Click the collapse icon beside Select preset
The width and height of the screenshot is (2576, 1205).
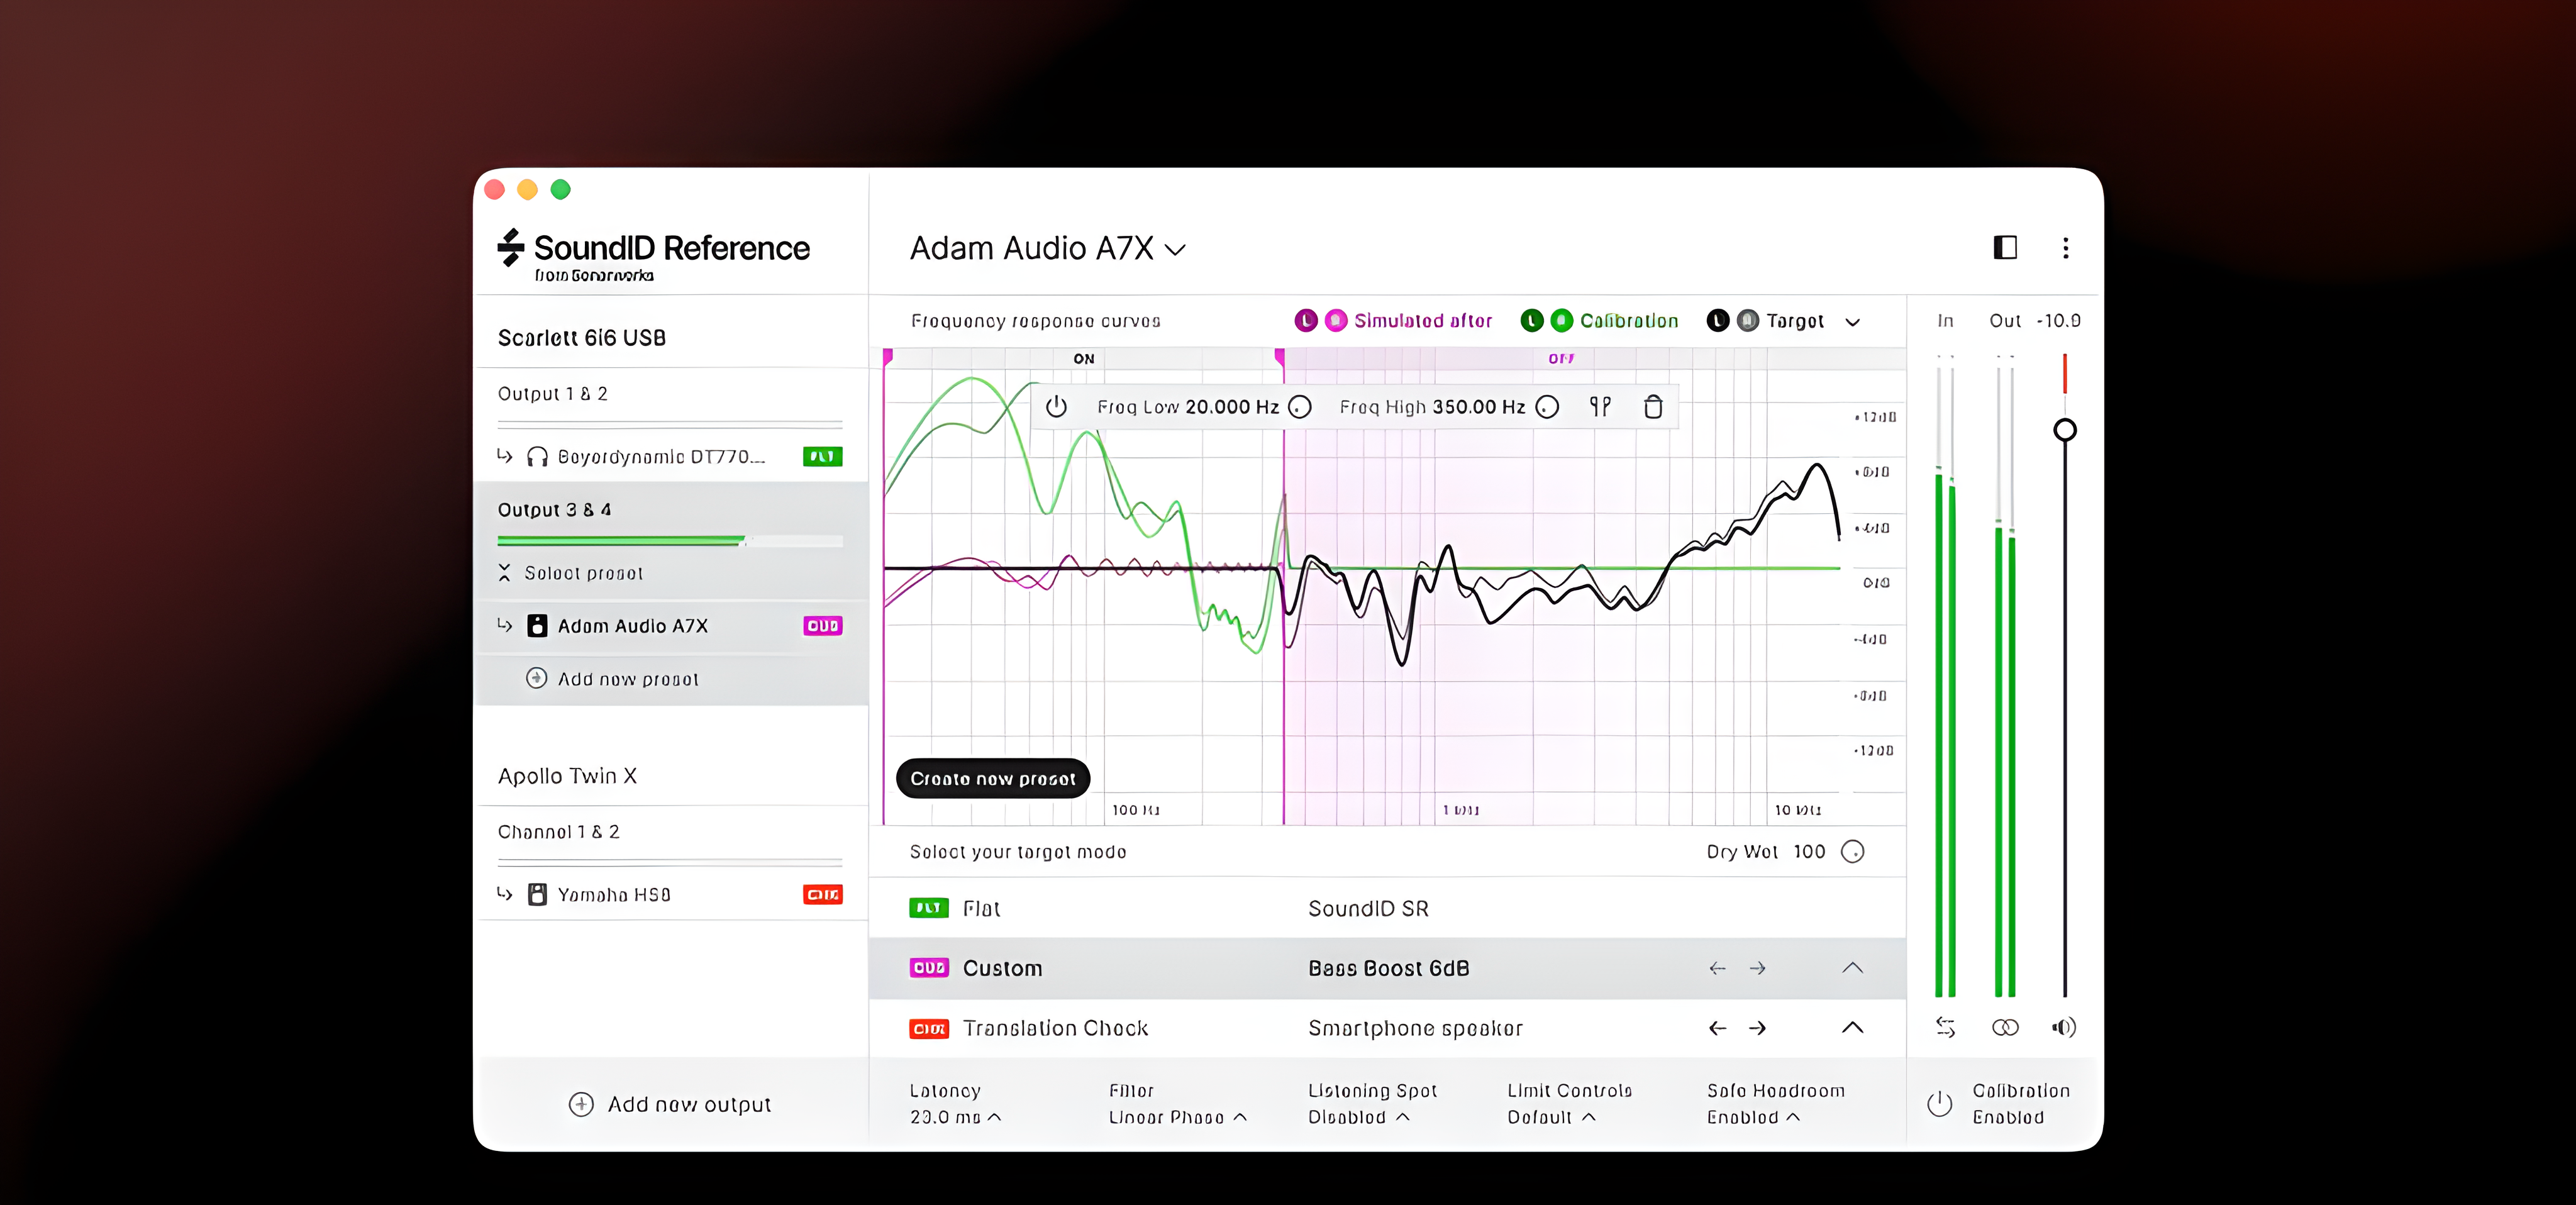pyautogui.click(x=504, y=572)
